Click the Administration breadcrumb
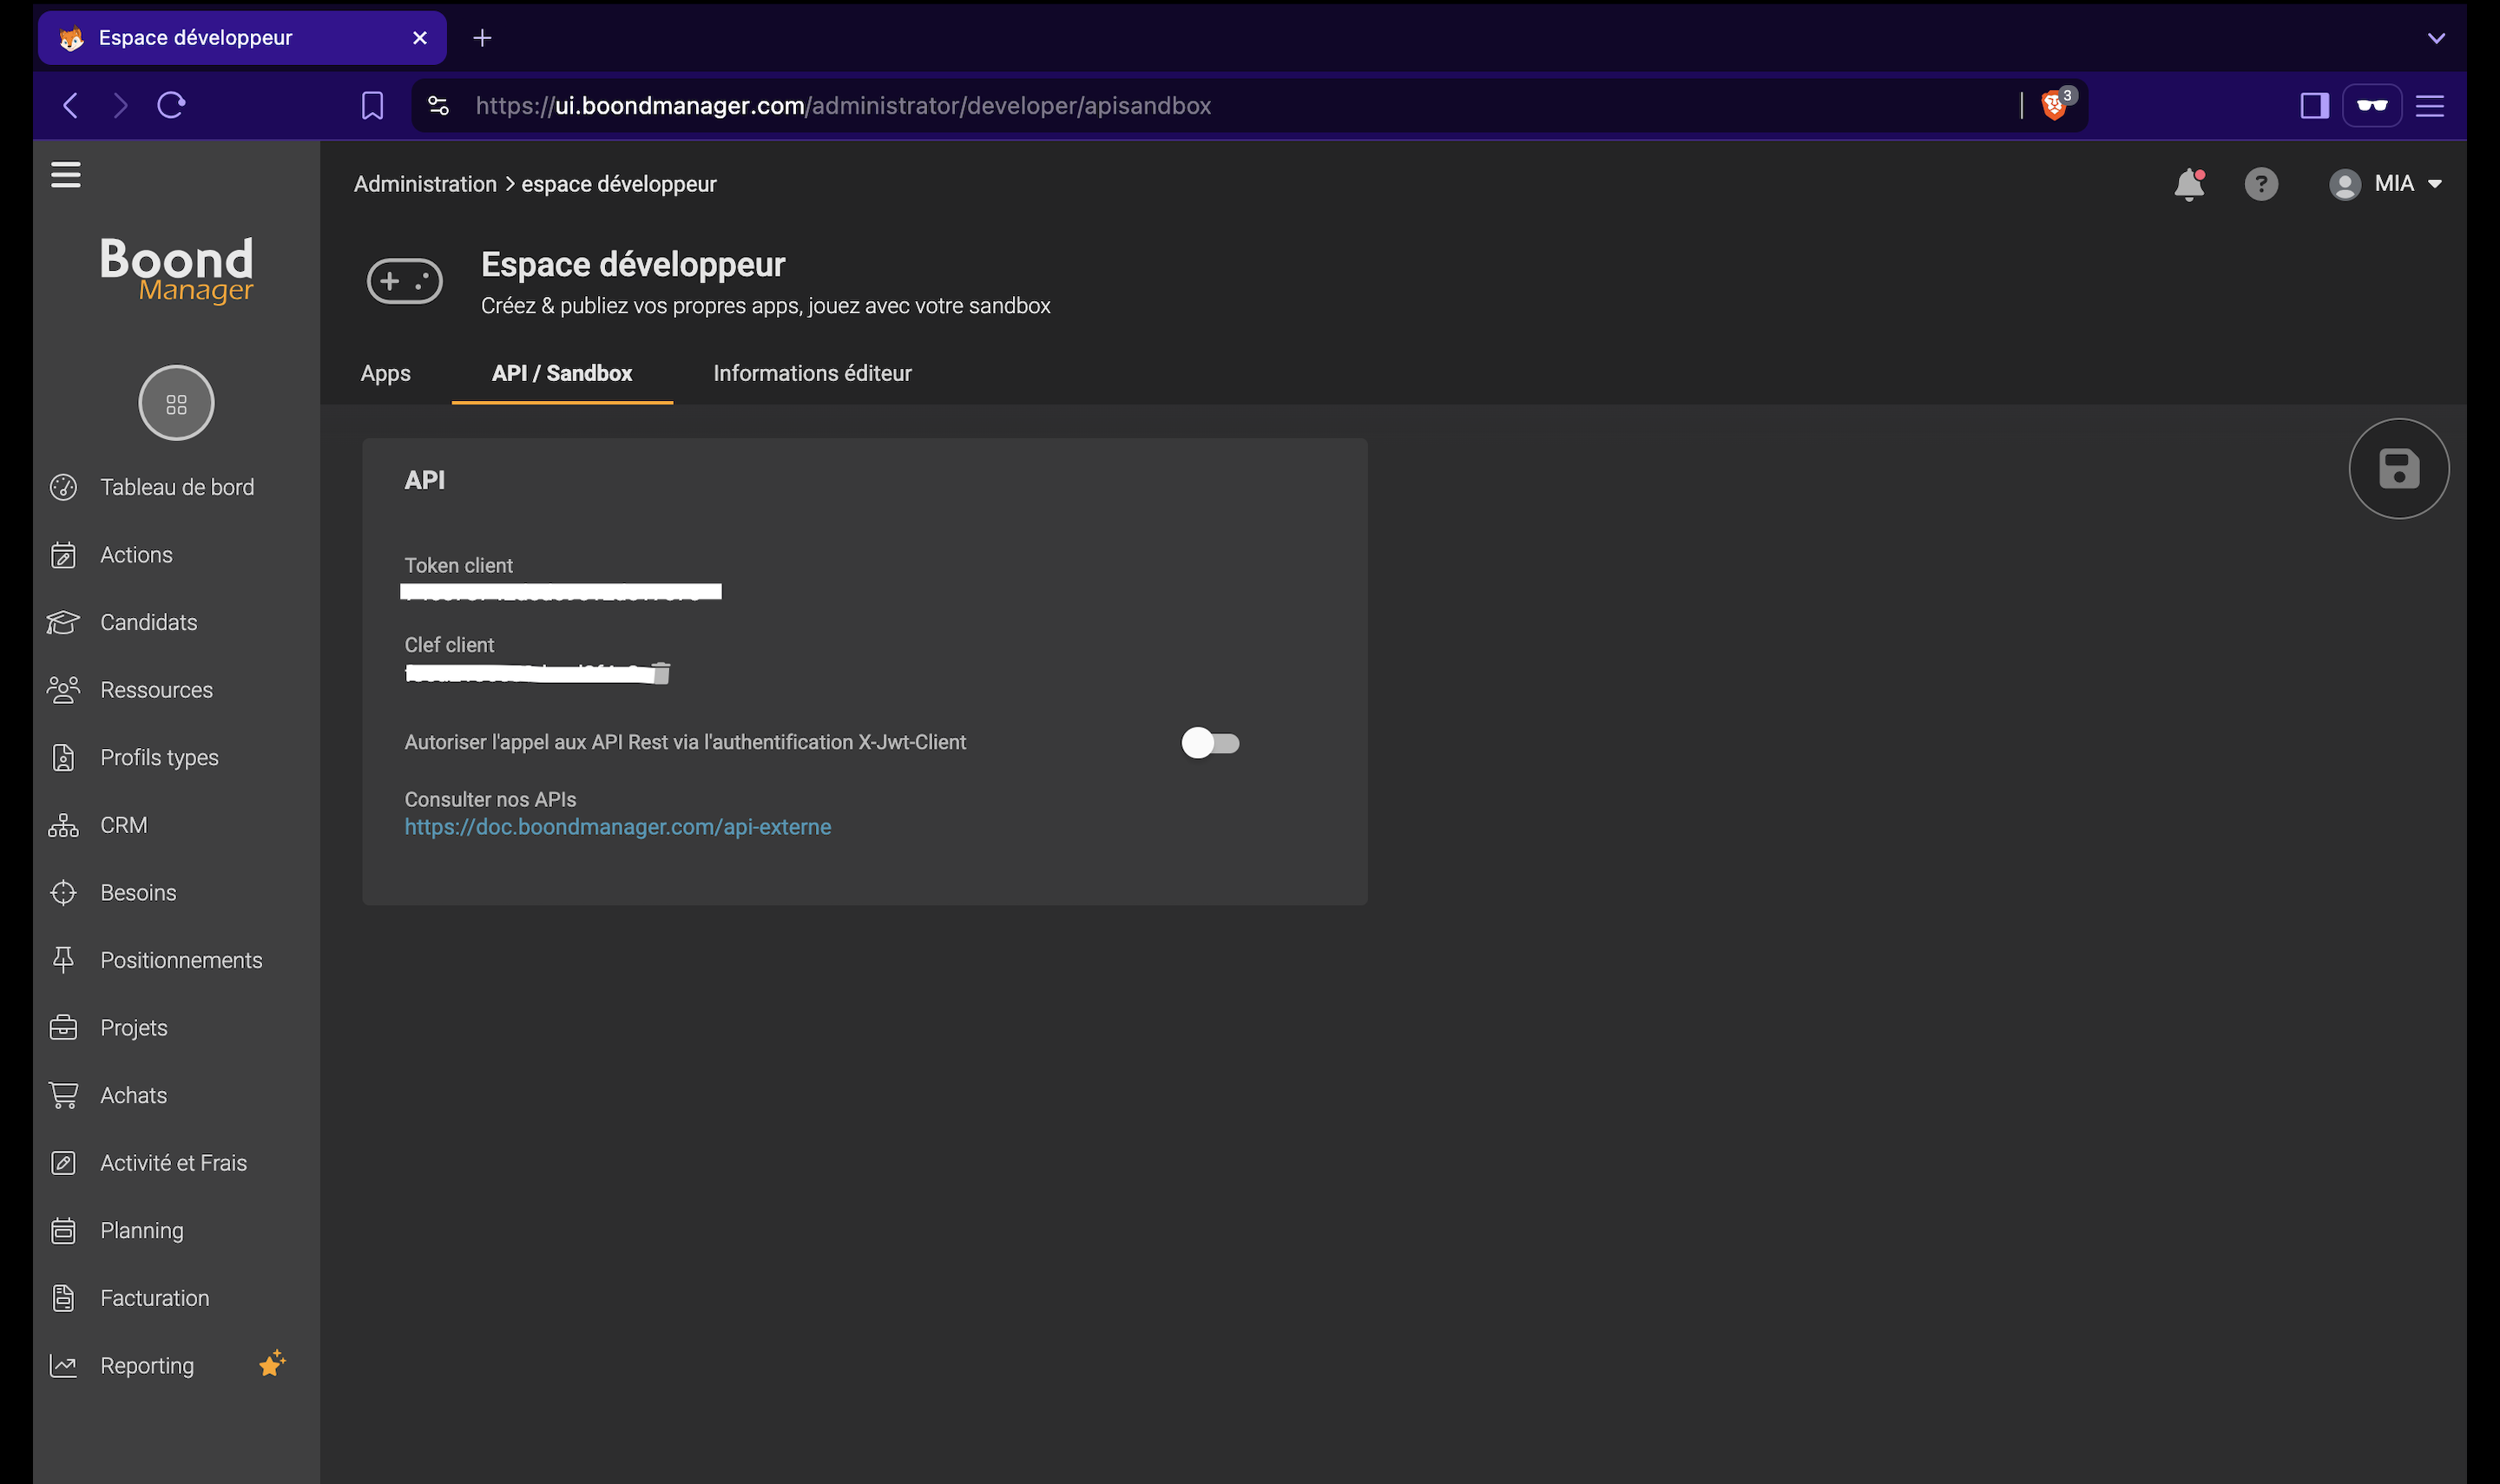Image resolution: width=2500 pixels, height=1484 pixels. pos(425,184)
